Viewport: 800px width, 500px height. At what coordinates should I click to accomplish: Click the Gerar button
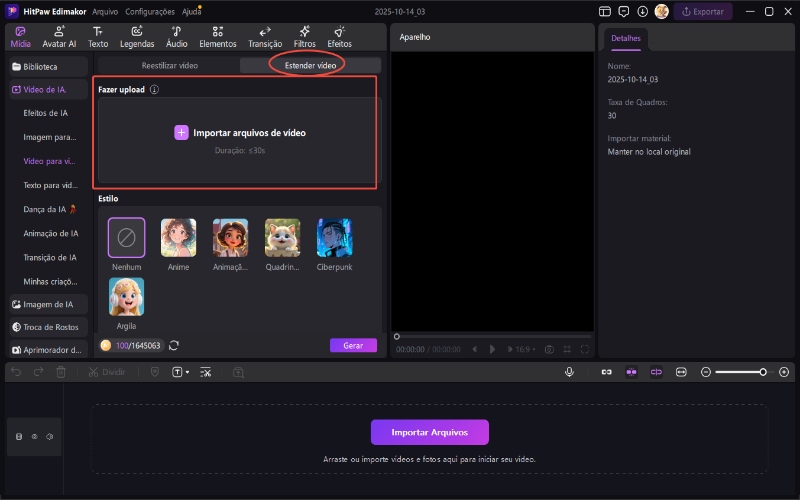pyautogui.click(x=353, y=345)
